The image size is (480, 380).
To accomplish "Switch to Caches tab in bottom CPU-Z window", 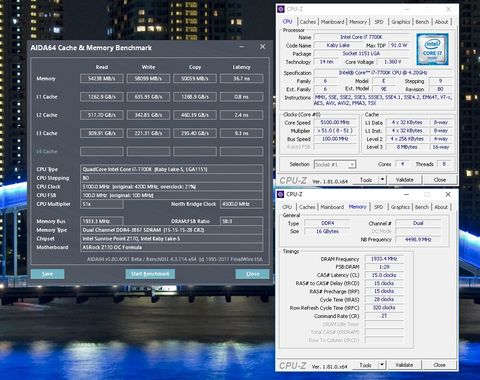I will pos(307,207).
